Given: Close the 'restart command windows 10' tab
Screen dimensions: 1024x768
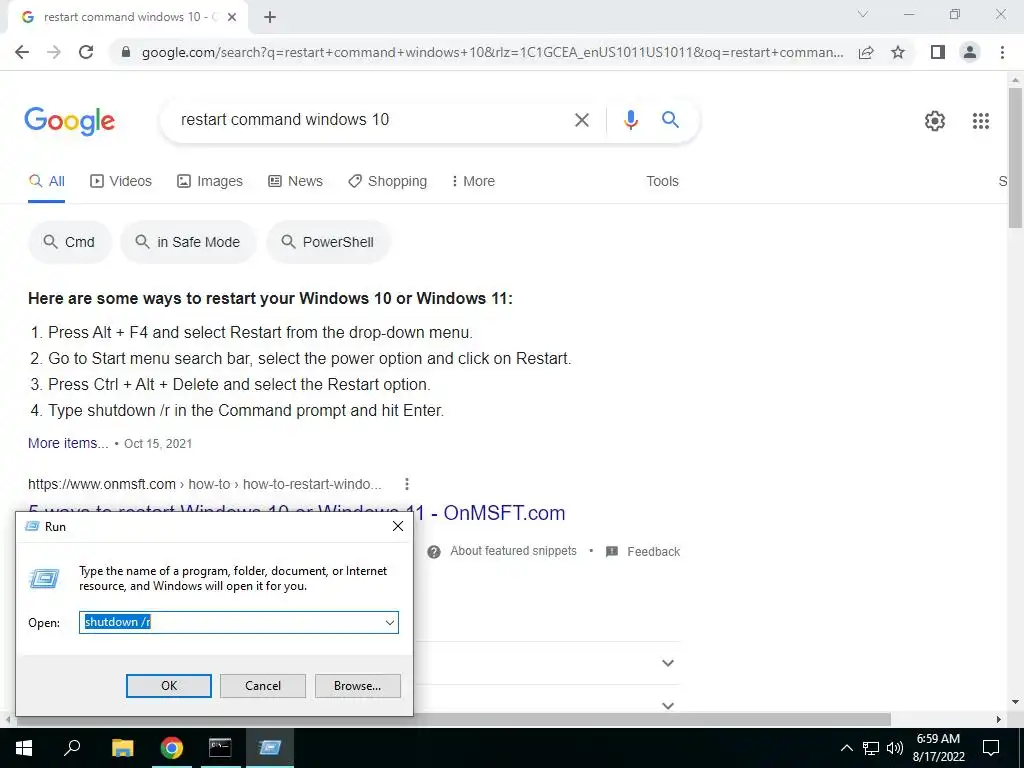Looking at the screenshot, I should (x=232, y=17).
